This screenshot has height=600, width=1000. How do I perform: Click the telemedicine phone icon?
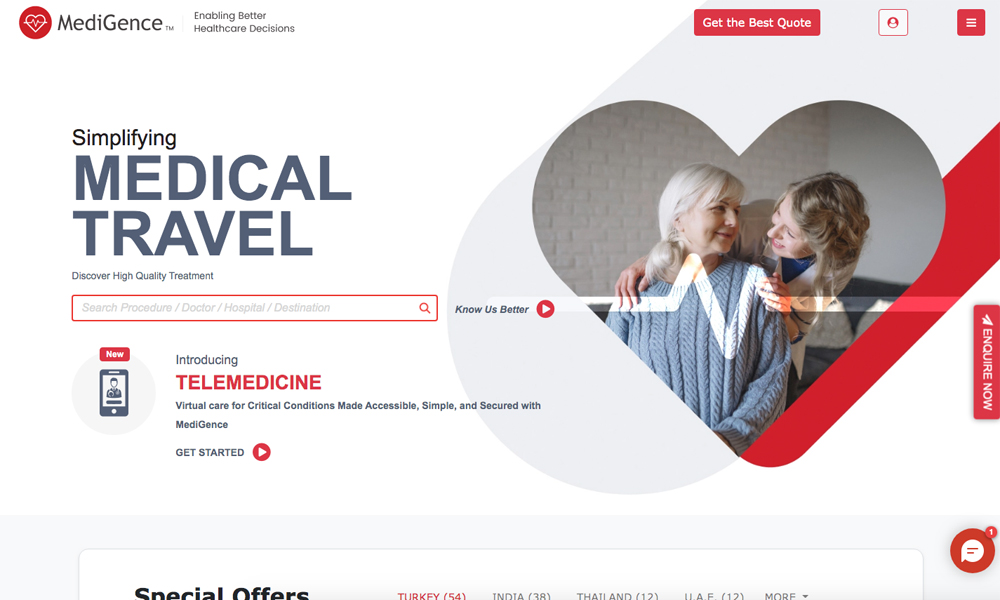coord(114,393)
